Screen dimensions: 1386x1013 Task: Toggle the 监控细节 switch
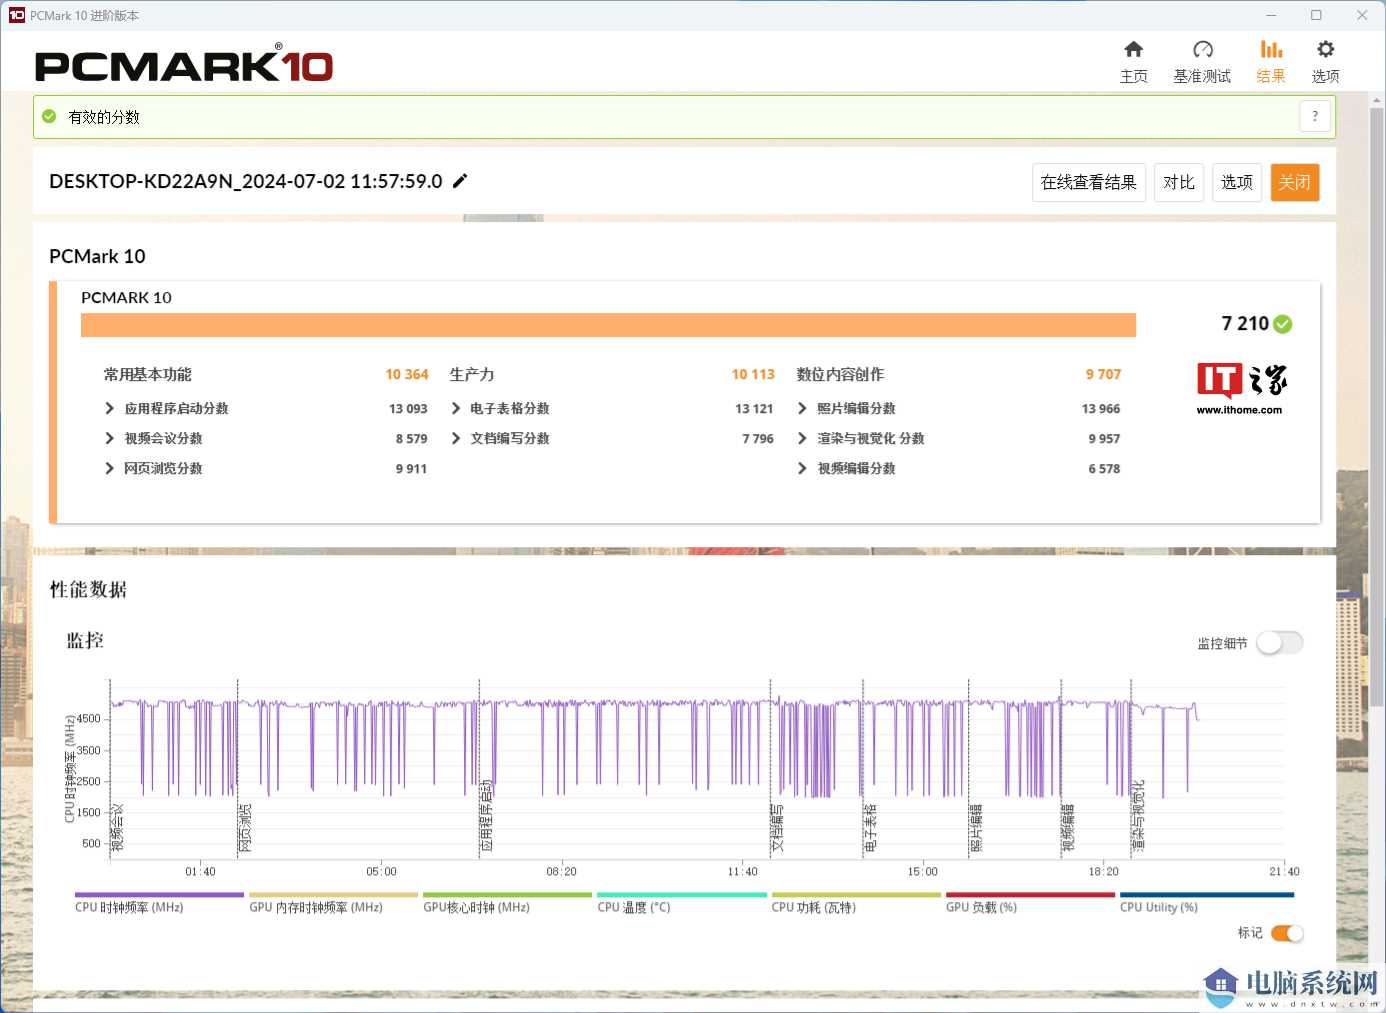1280,643
